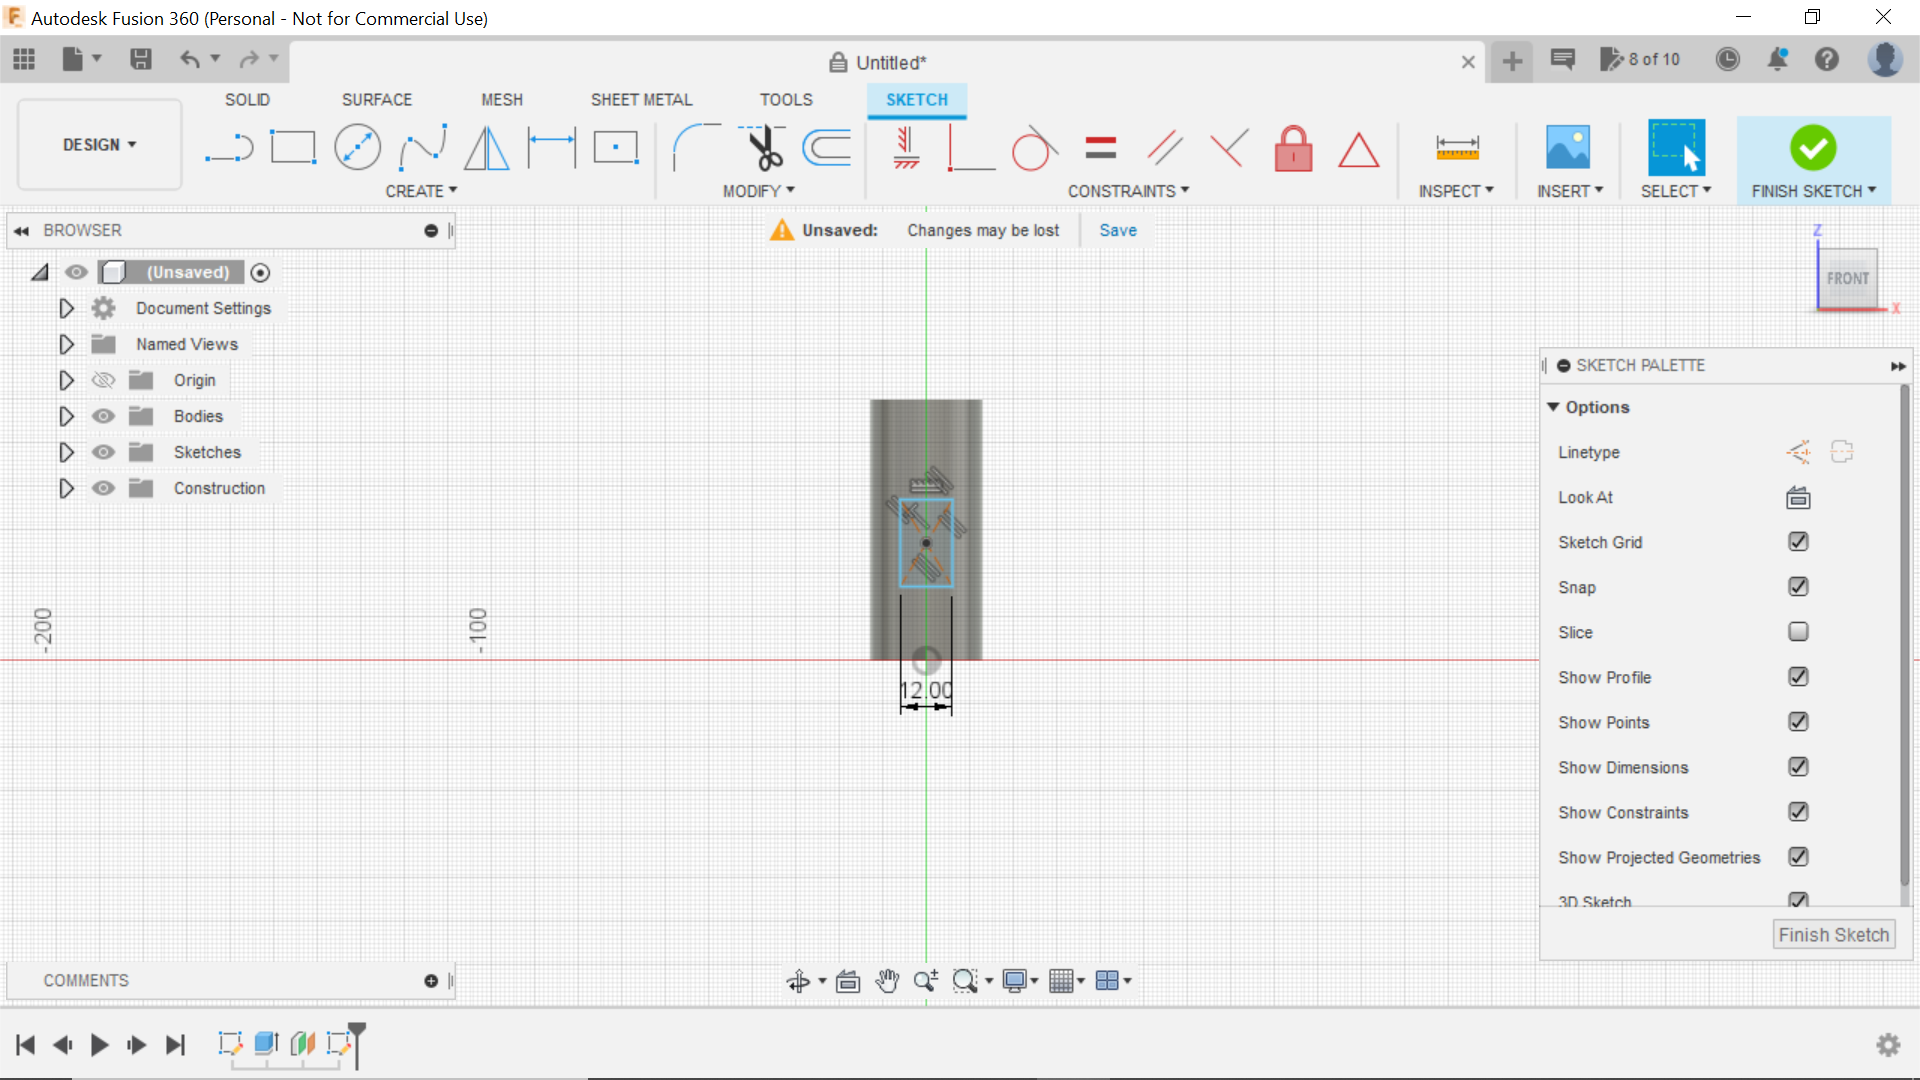Toggle visibility of the Origin folder

103,380
